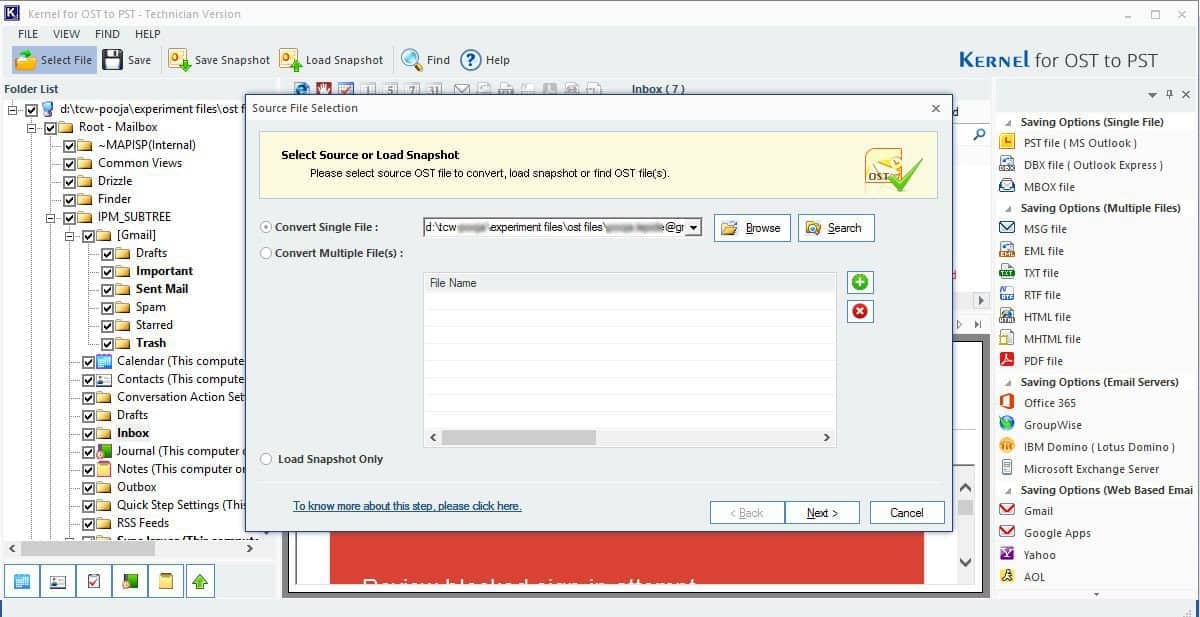Open the FIND menu
This screenshot has height=617, width=1200.
pyautogui.click(x=107, y=34)
